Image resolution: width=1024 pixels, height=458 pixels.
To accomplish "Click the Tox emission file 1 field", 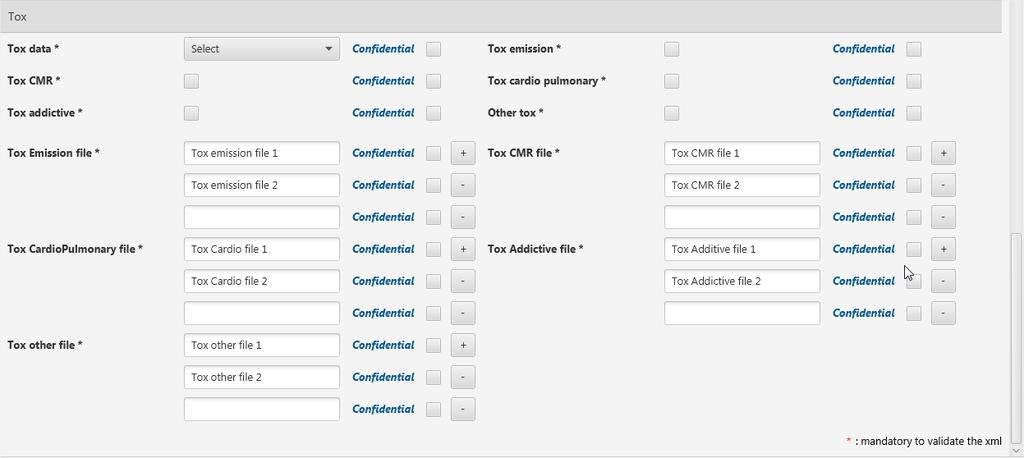I will [262, 154].
